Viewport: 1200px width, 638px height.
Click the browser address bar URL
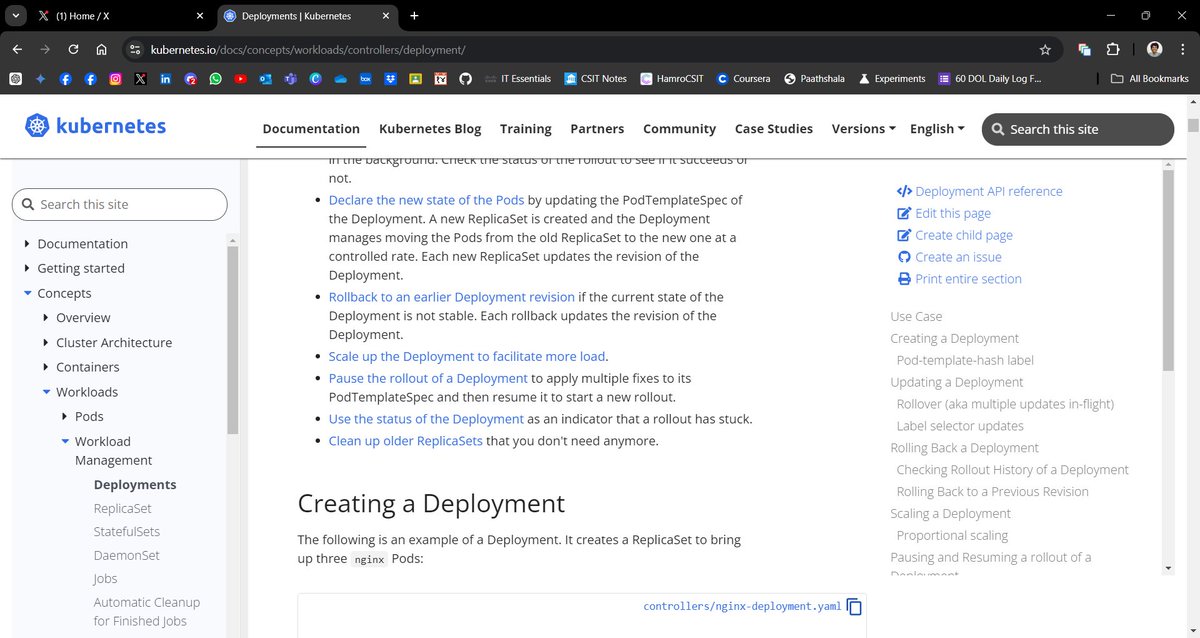[x=308, y=49]
